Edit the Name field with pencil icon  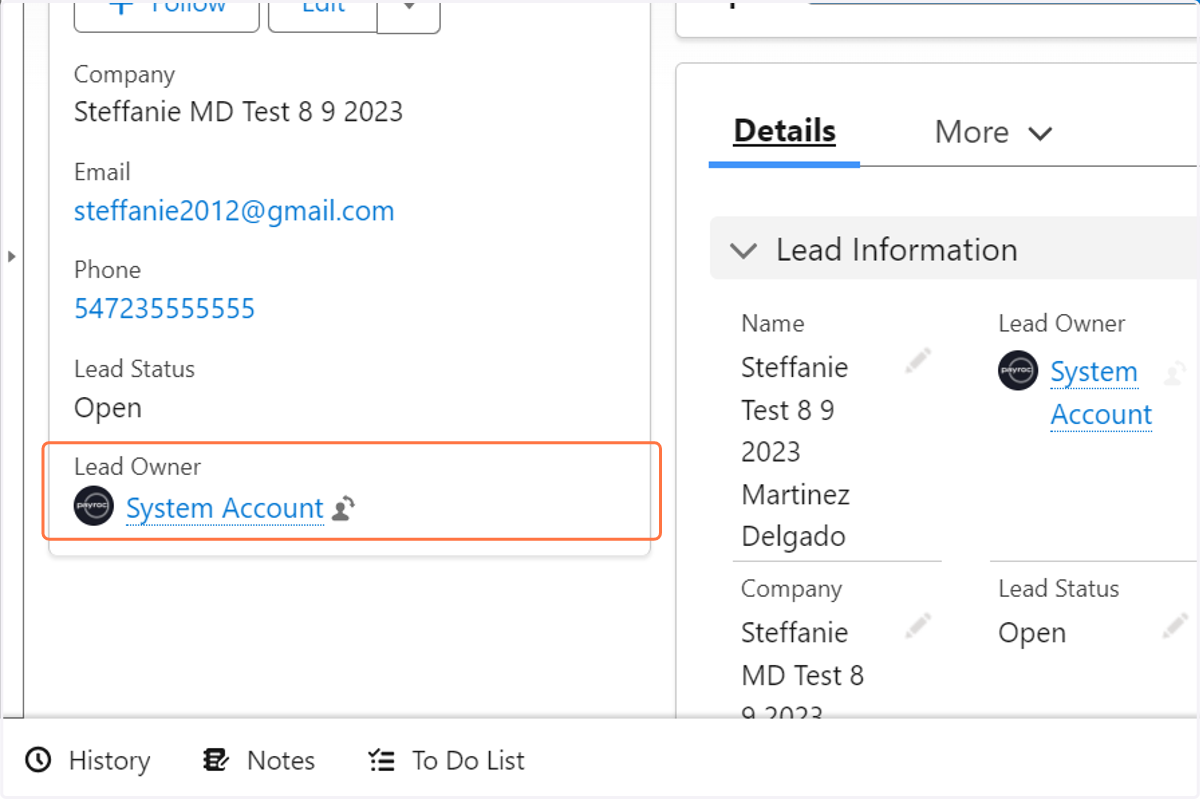coord(918,361)
